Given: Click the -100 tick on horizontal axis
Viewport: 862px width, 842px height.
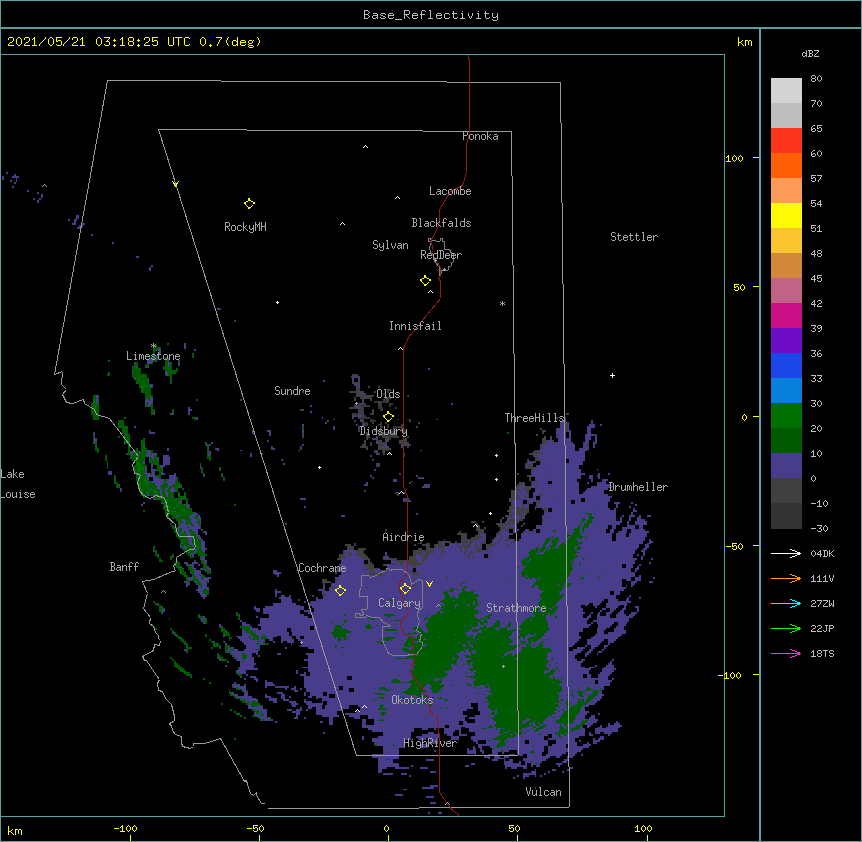Looking at the screenshot, I should click(x=125, y=828).
